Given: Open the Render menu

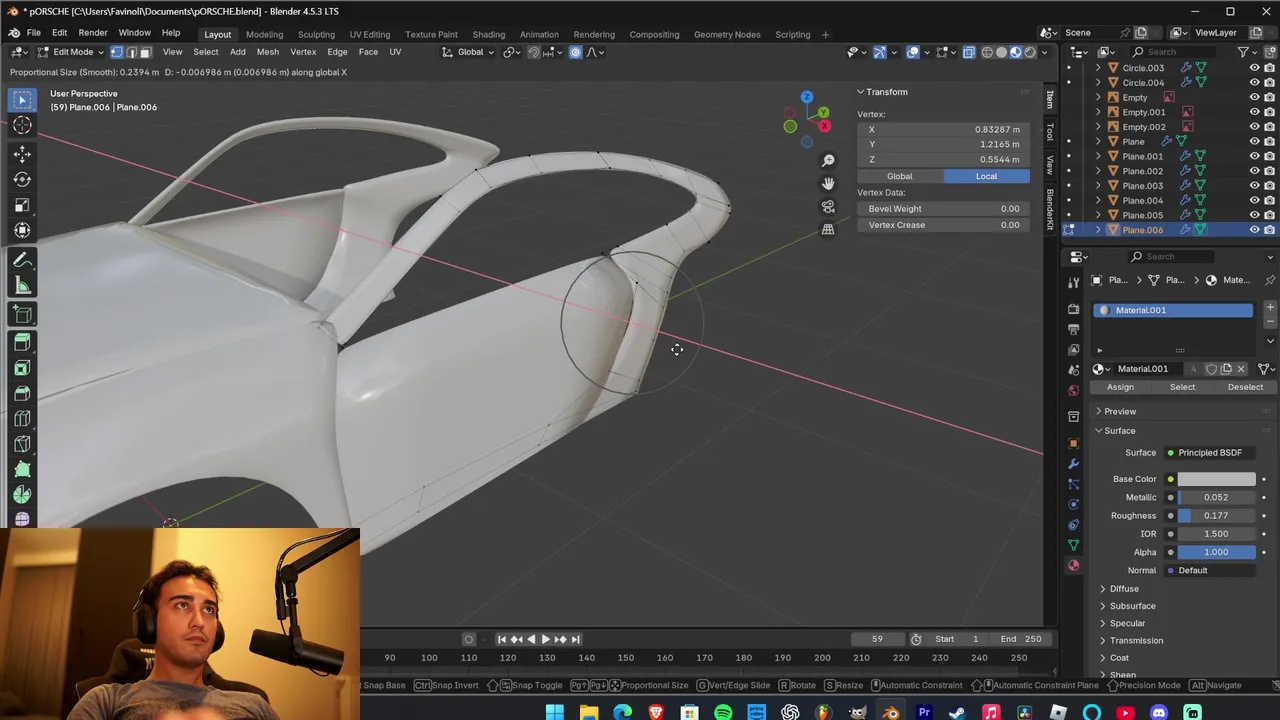Looking at the screenshot, I should [93, 33].
